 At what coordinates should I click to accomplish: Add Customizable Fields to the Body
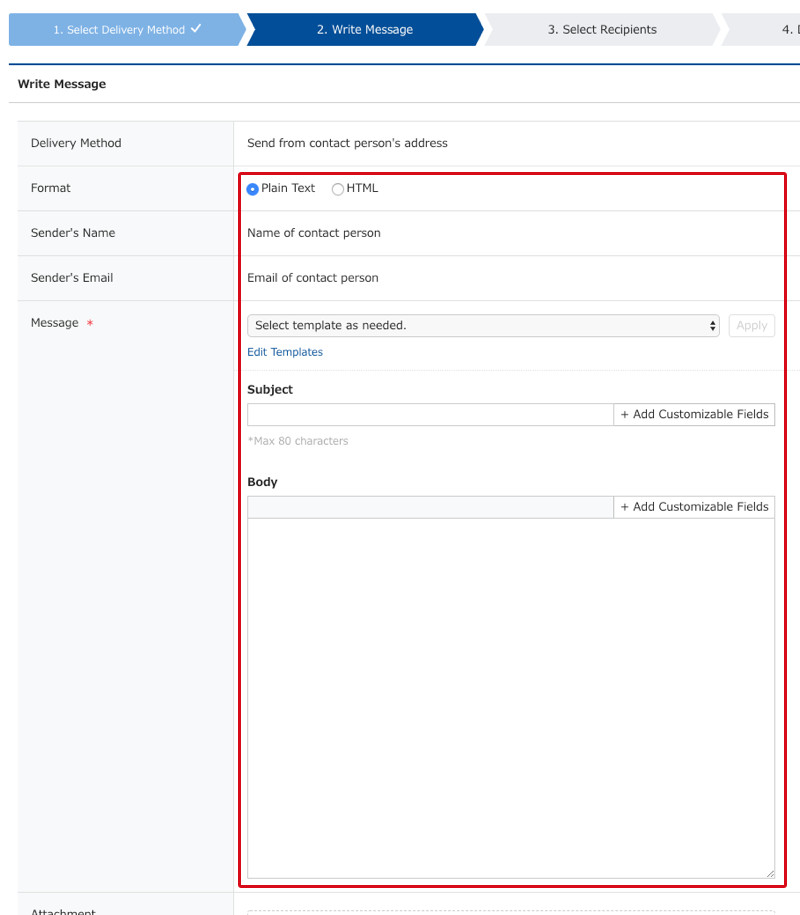(x=694, y=507)
